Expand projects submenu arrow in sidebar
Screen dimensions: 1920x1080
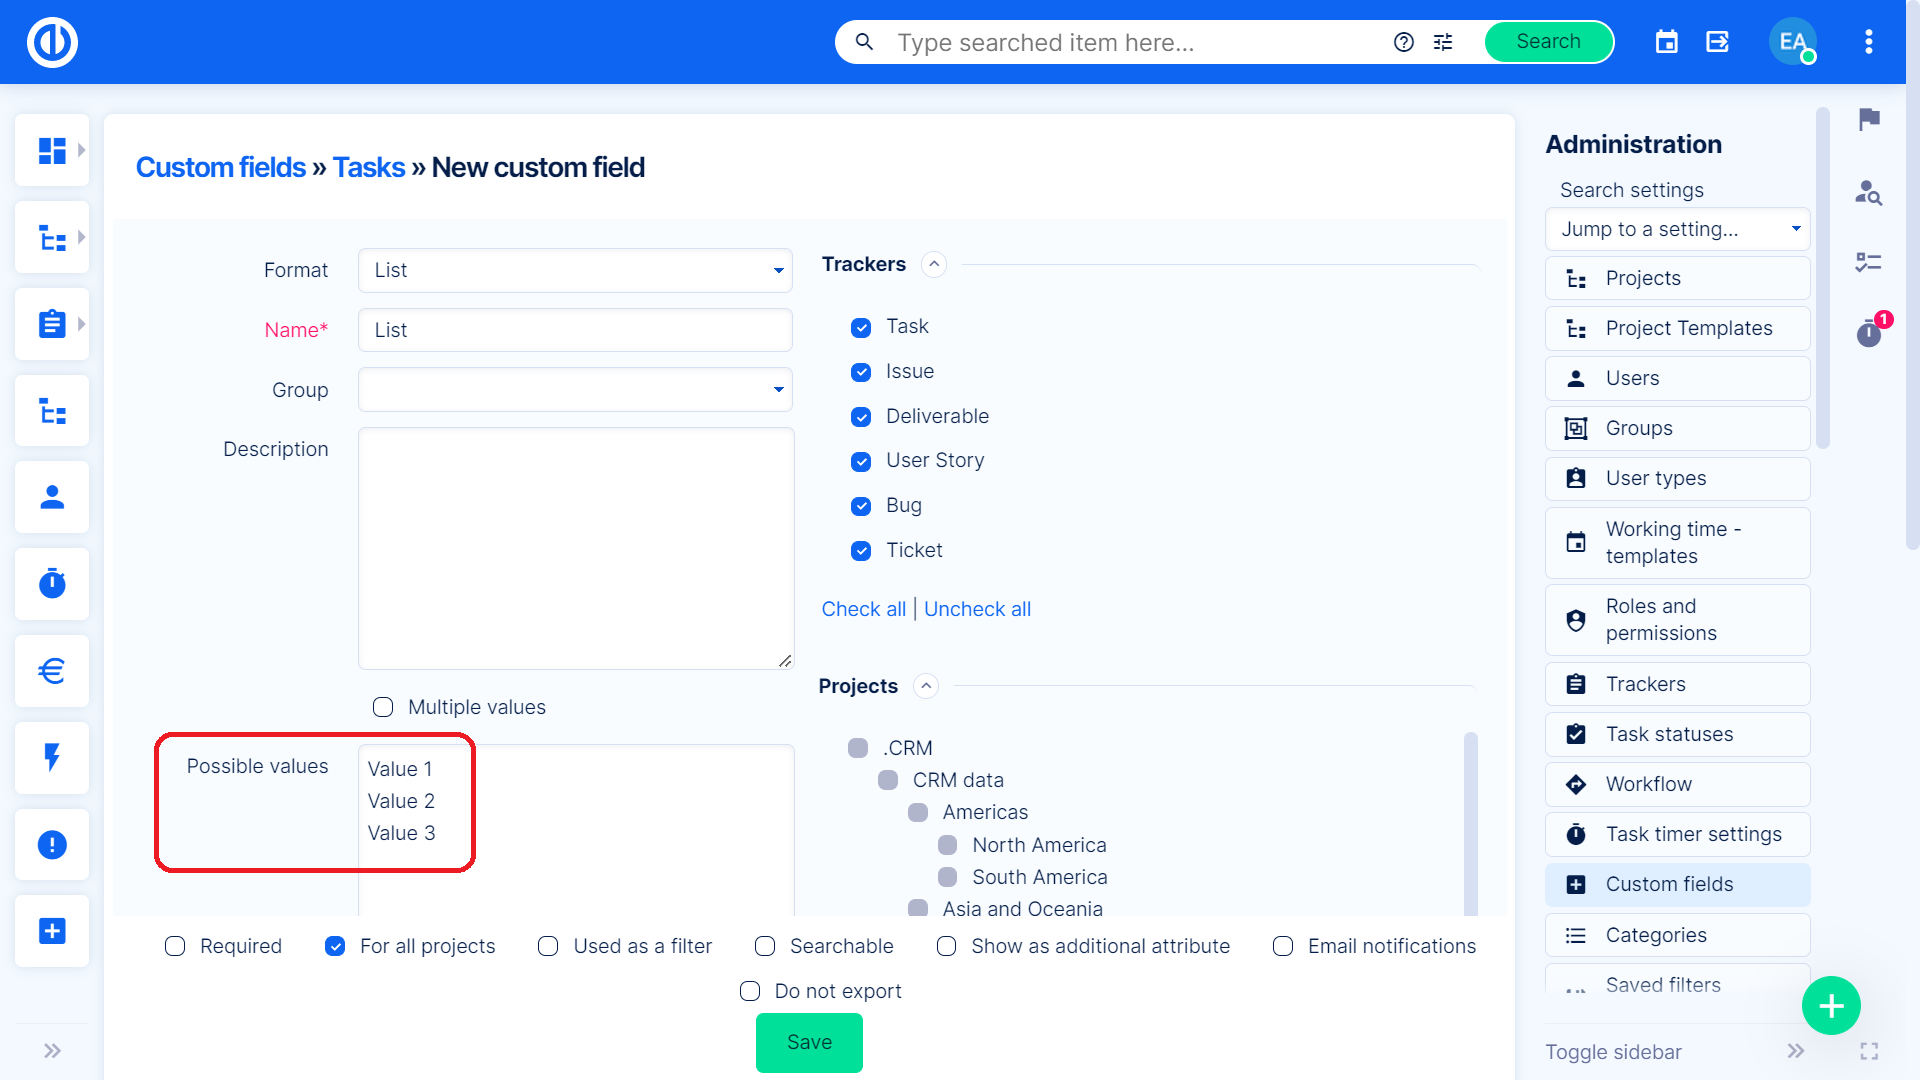[82, 238]
